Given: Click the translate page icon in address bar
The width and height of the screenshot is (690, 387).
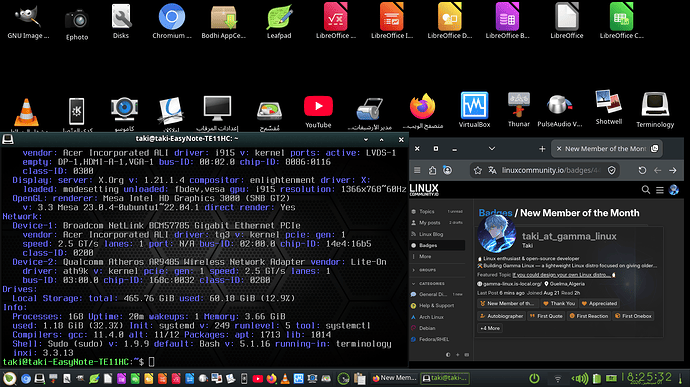Looking at the screenshot, I should [492, 170].
